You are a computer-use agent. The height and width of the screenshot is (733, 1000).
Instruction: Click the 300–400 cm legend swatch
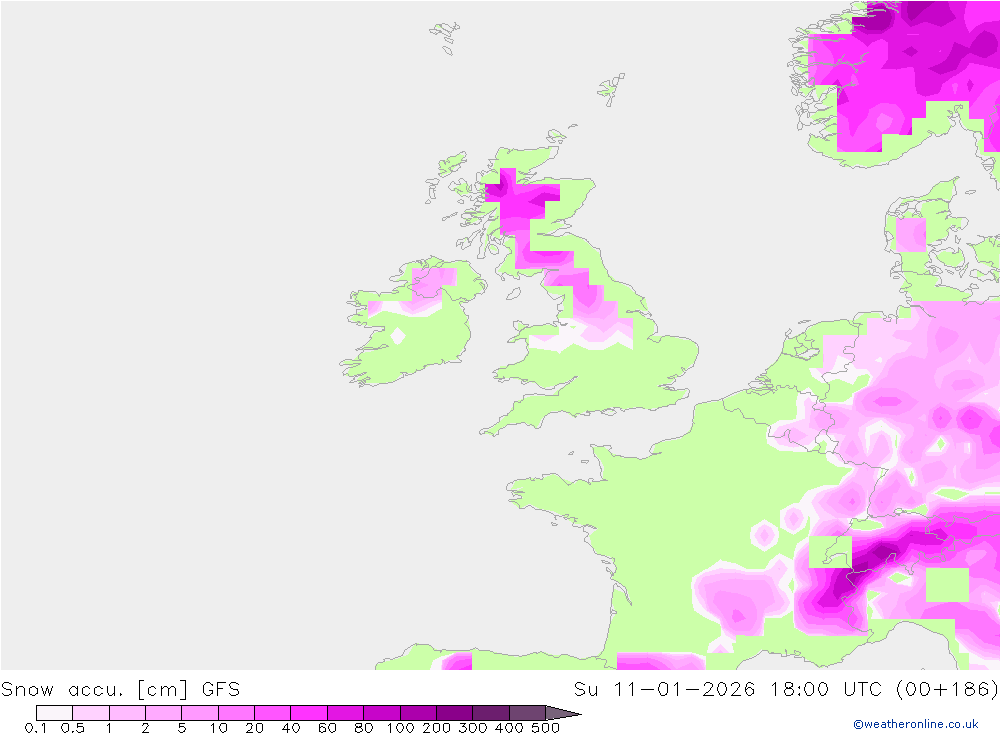pos(490,713)
